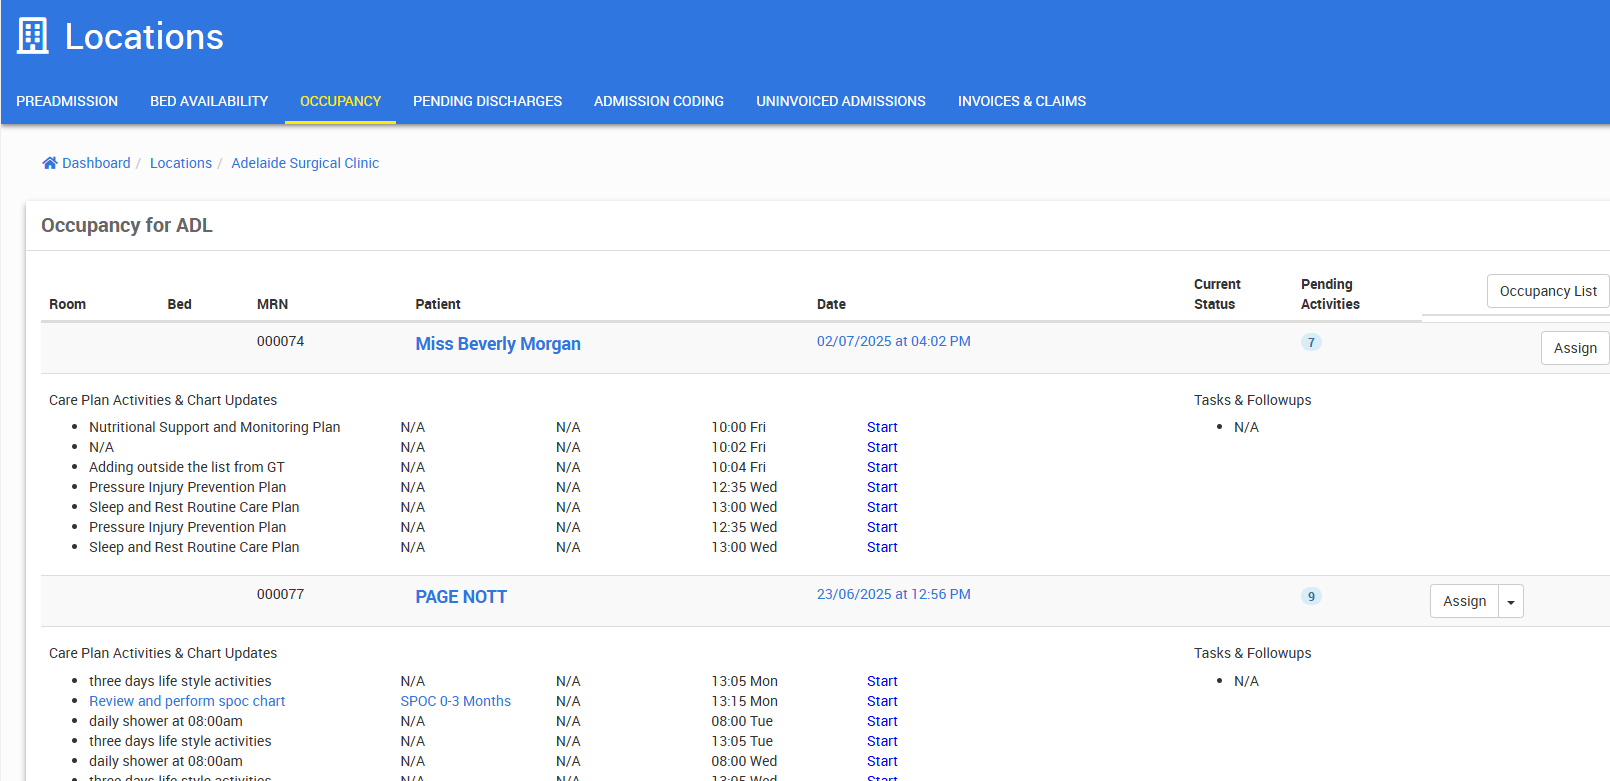Image resolution: width=1610 pixels, height=781 pixels.
Task: Open the Bed Availability tab
Action: [209, 101]
